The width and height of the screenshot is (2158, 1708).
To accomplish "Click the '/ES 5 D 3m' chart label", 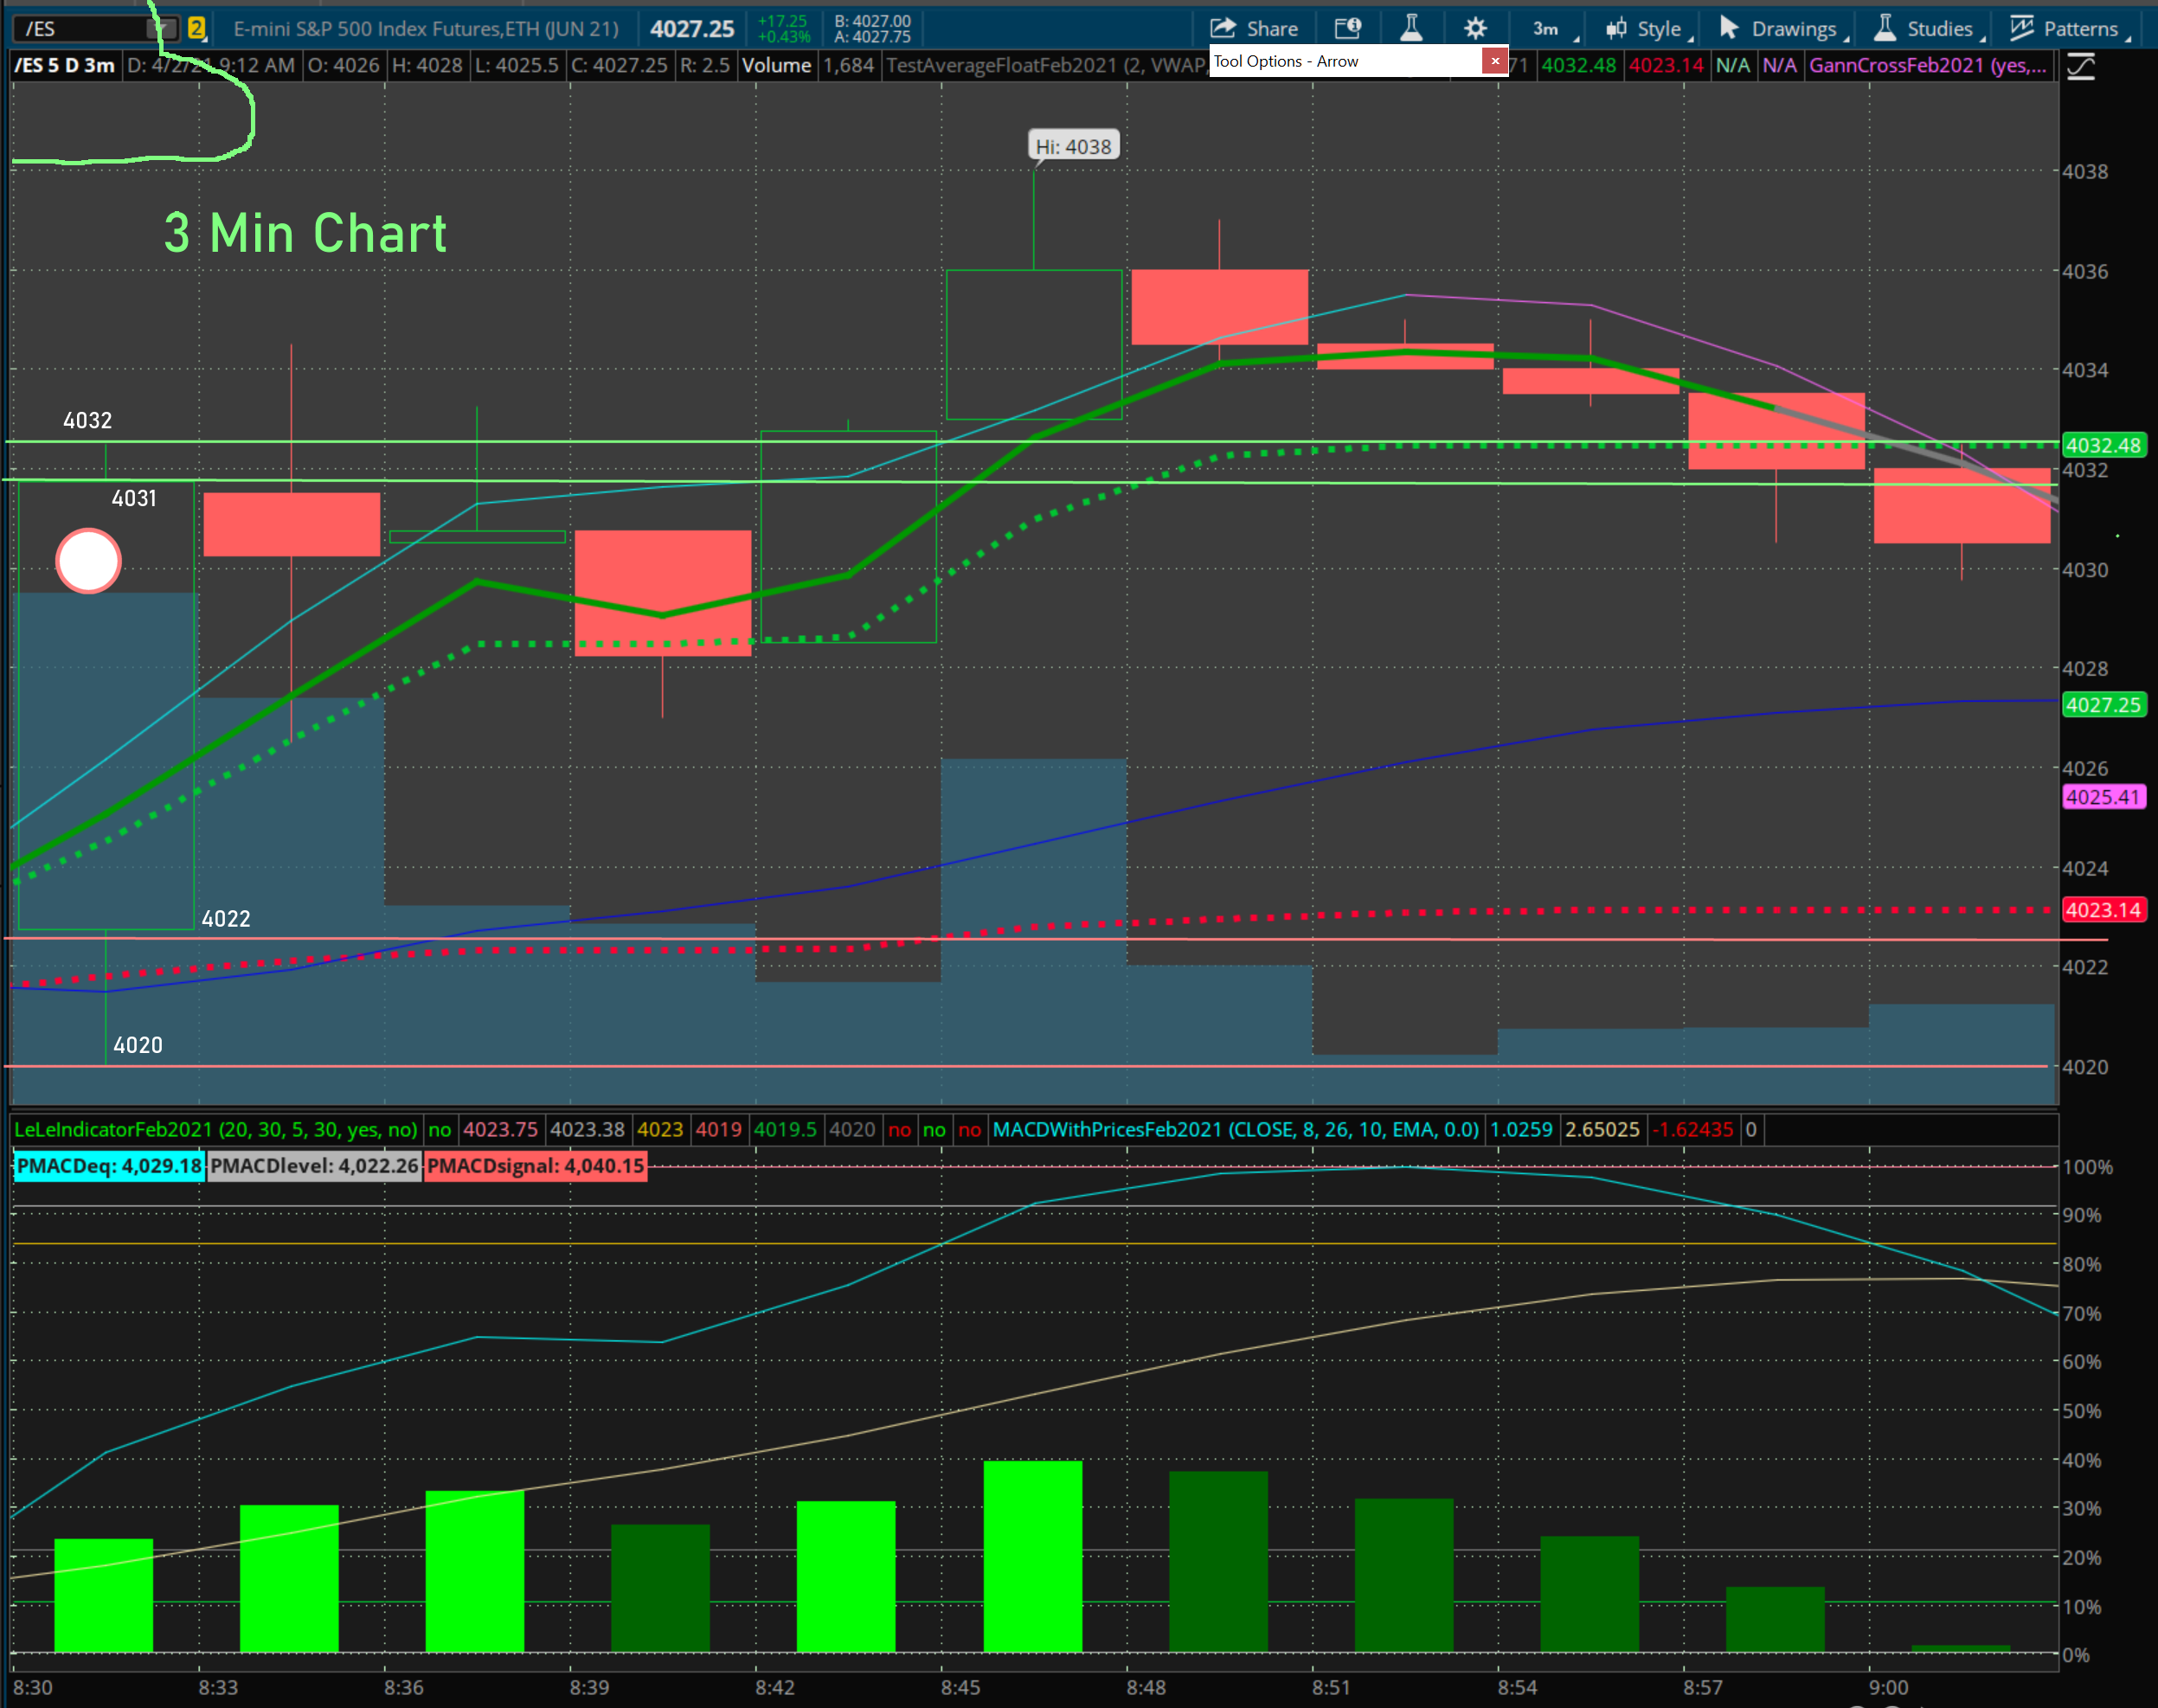I will pyautogui.click(x=64, y=66).
